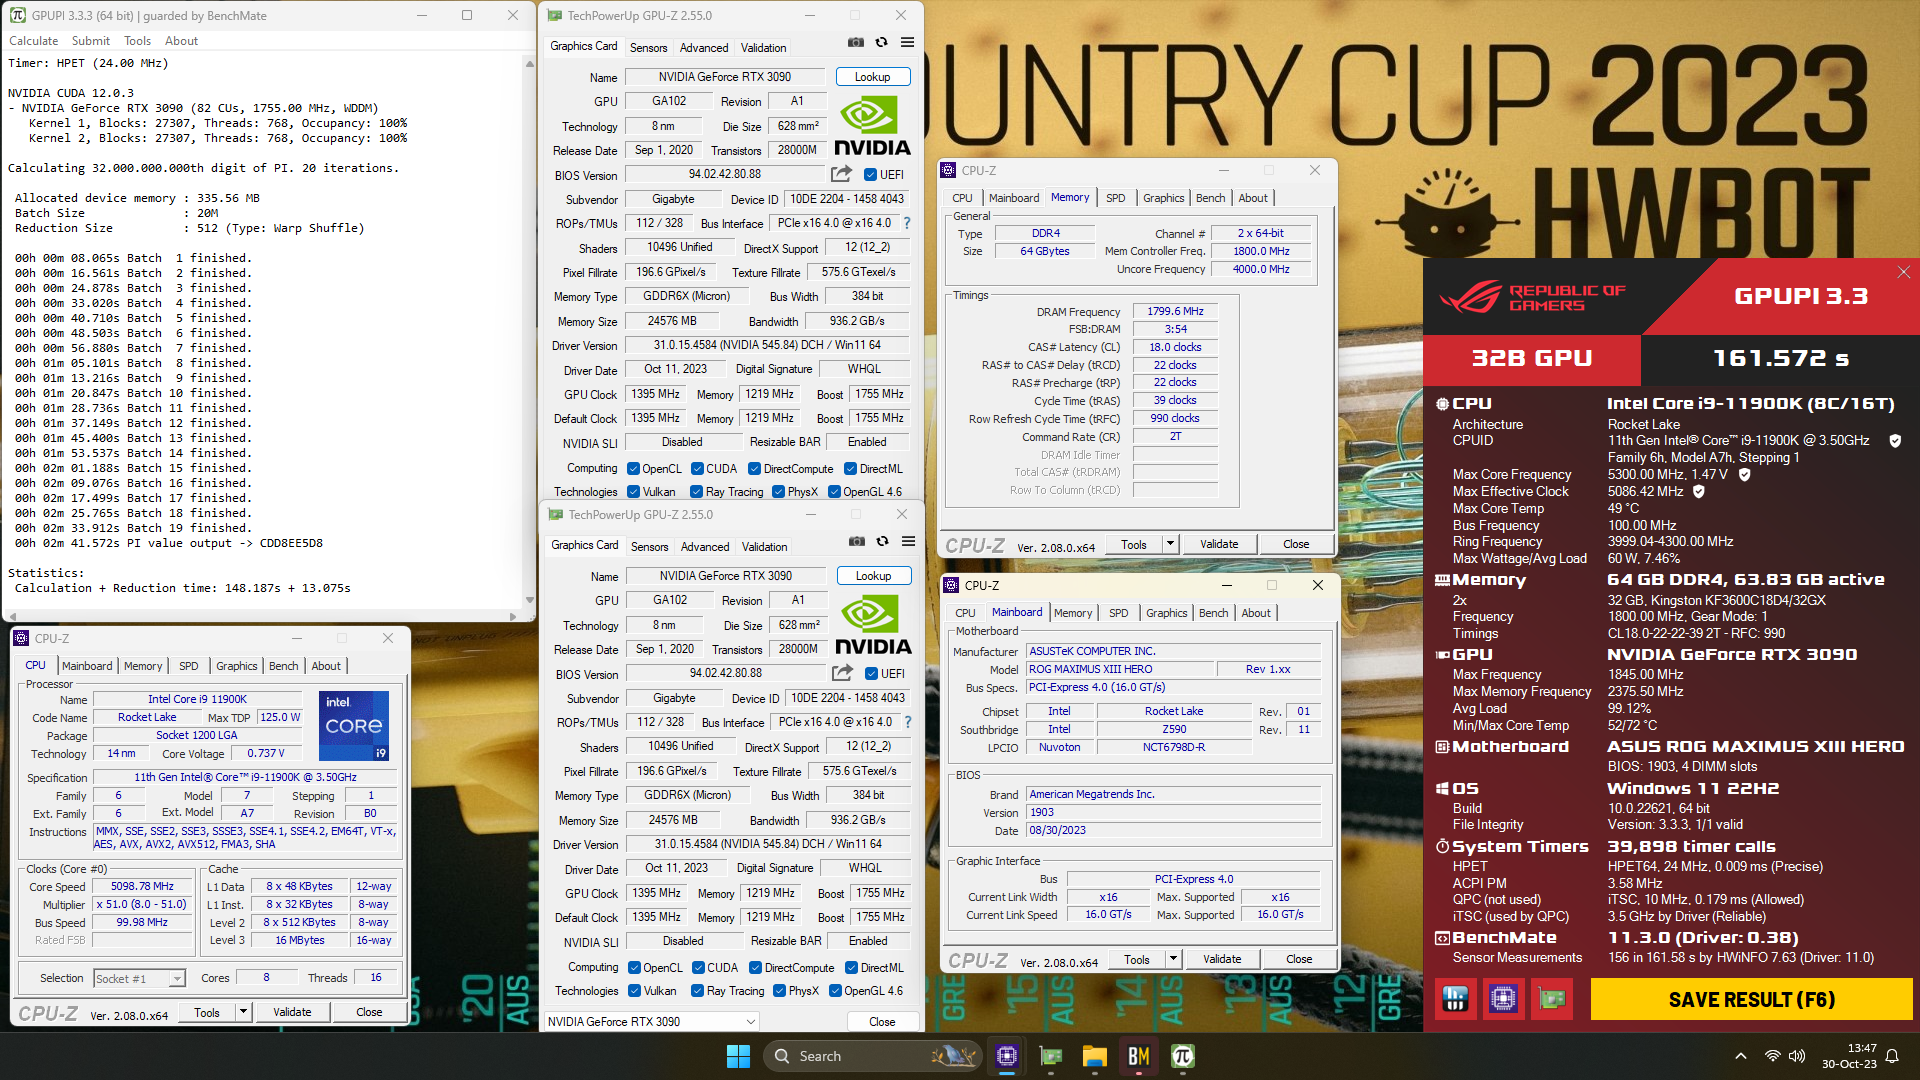The width and height of the screenshot is (1920, 1080).
Task: Click the refresh icon in the top GPU-Z window
Action: coord(881,42)
